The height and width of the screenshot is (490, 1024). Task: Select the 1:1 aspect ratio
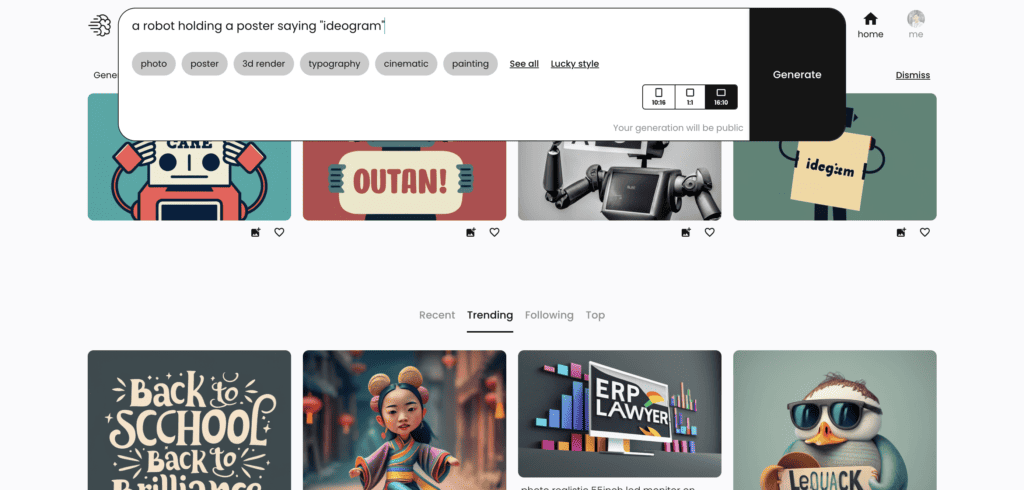coord(690,97)
